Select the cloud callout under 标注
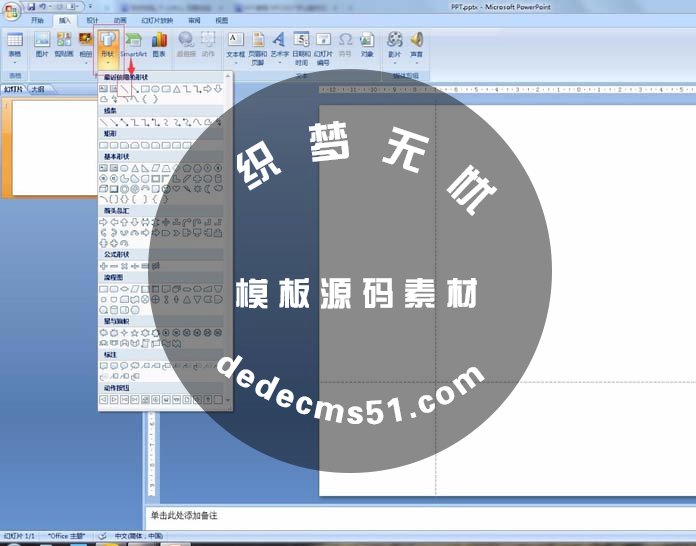Screen dimensions: 696x546 pos(135,366)
